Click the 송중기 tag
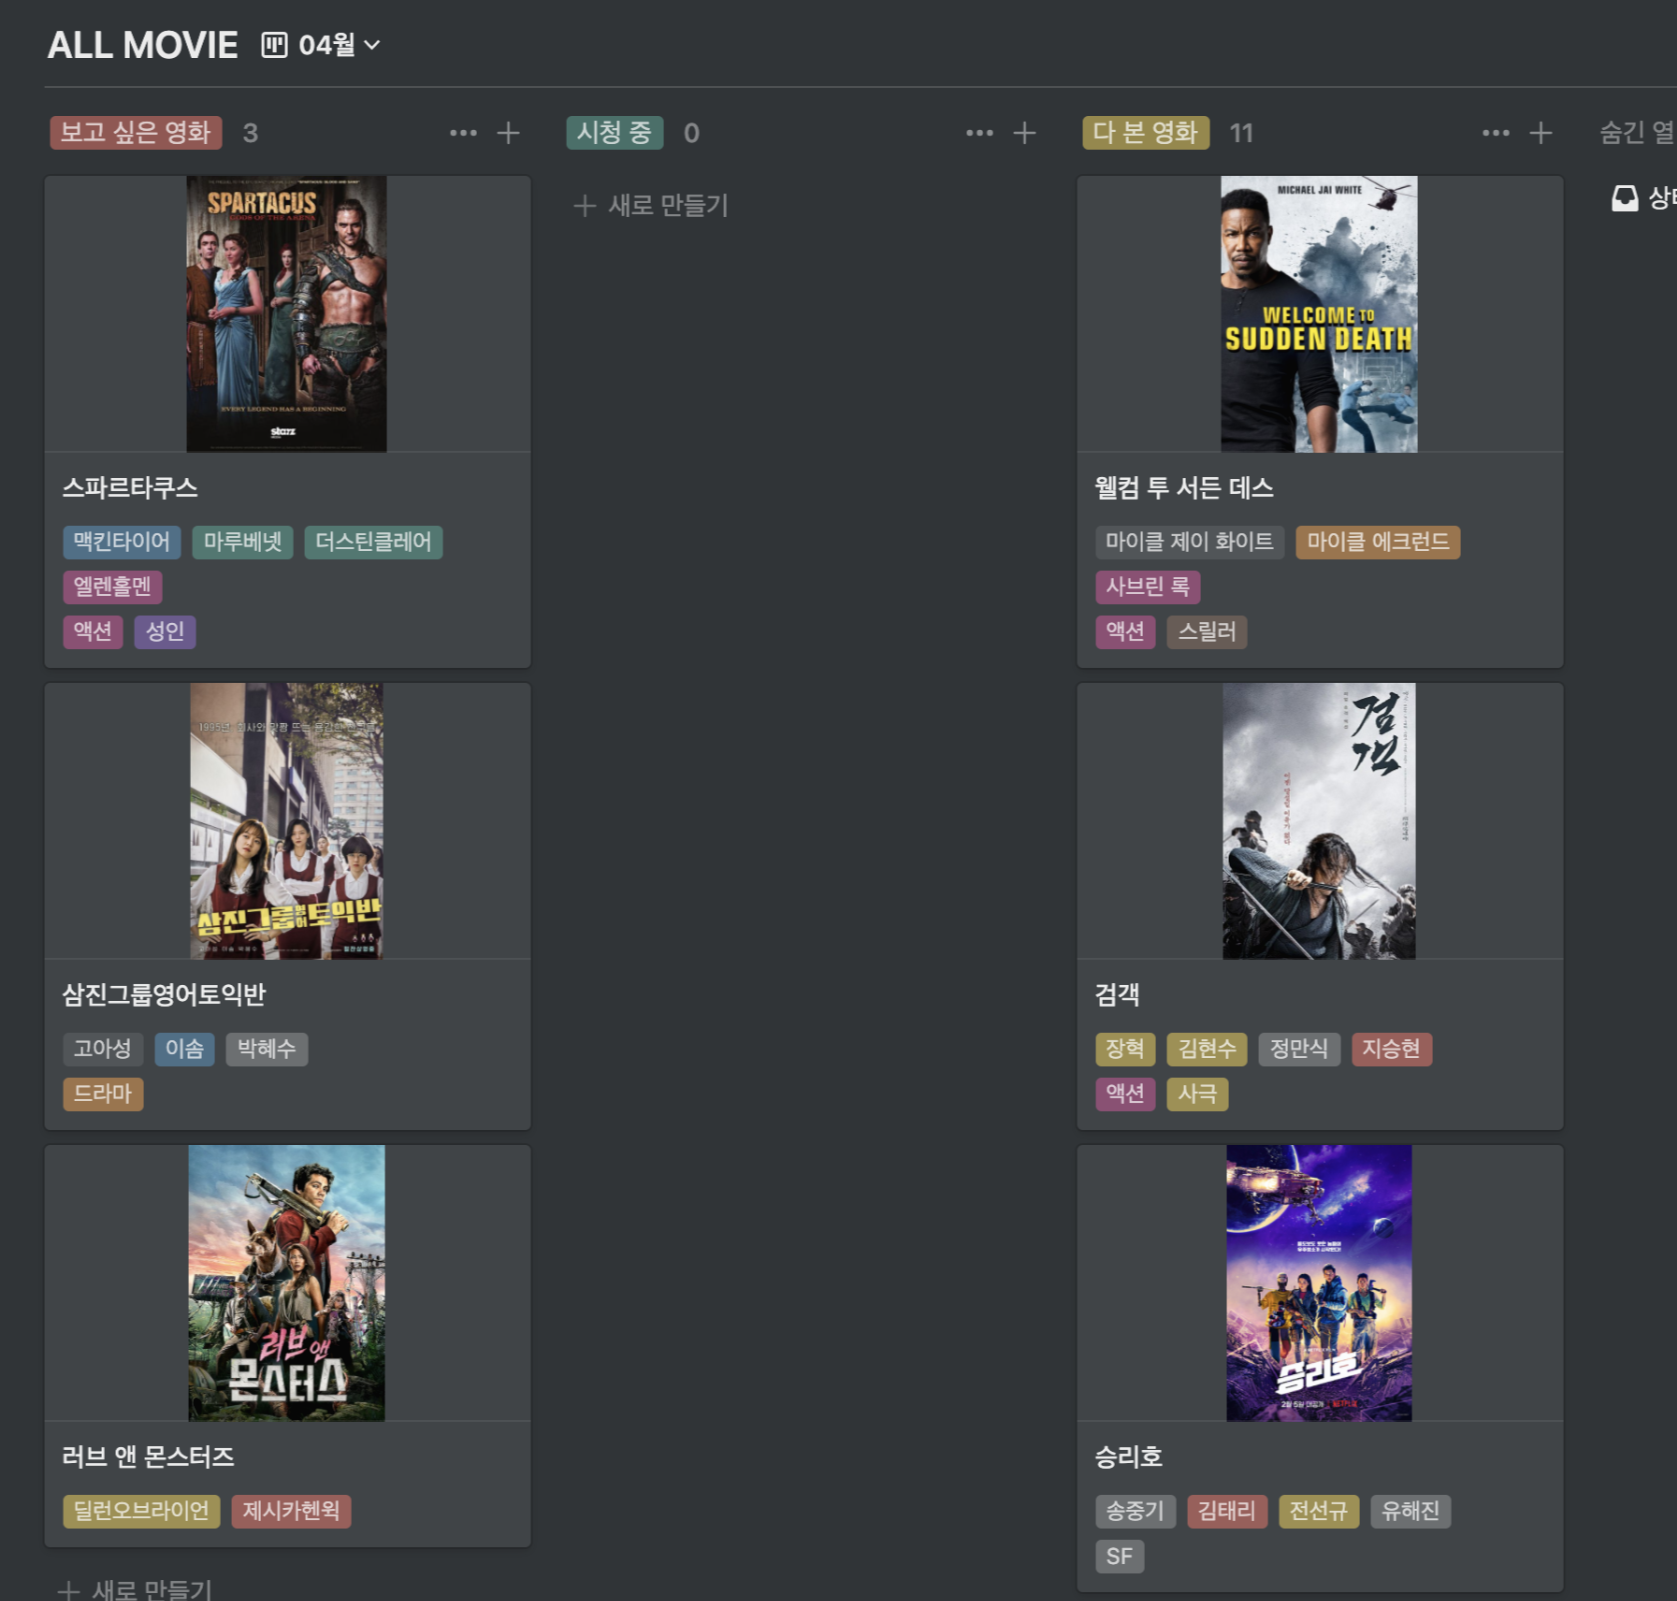 click(1135, 1511)
